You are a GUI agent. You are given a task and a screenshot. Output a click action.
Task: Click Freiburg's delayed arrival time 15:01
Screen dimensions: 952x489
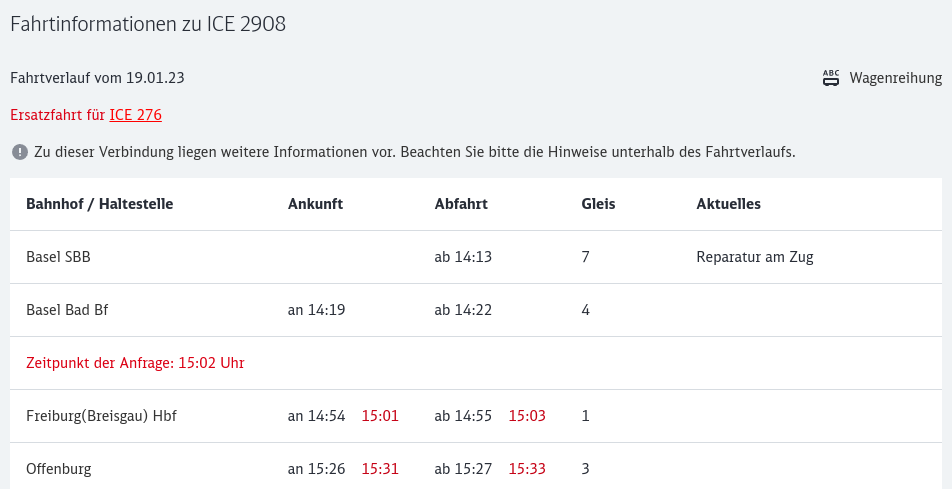click(380, 416)
